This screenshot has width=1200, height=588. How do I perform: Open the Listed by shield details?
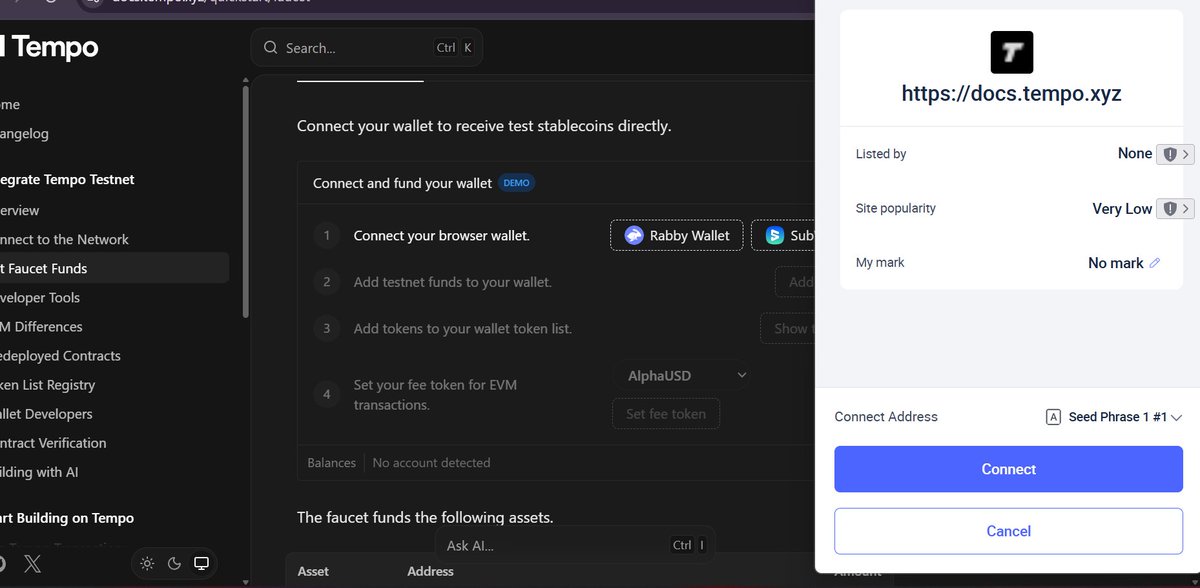[x=1175, y=154]
